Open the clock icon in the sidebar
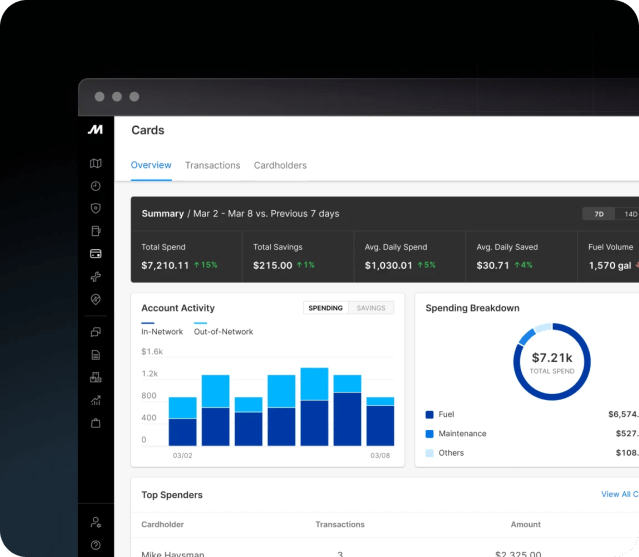Screen dimensions: 639x557 tap(96, 186)
